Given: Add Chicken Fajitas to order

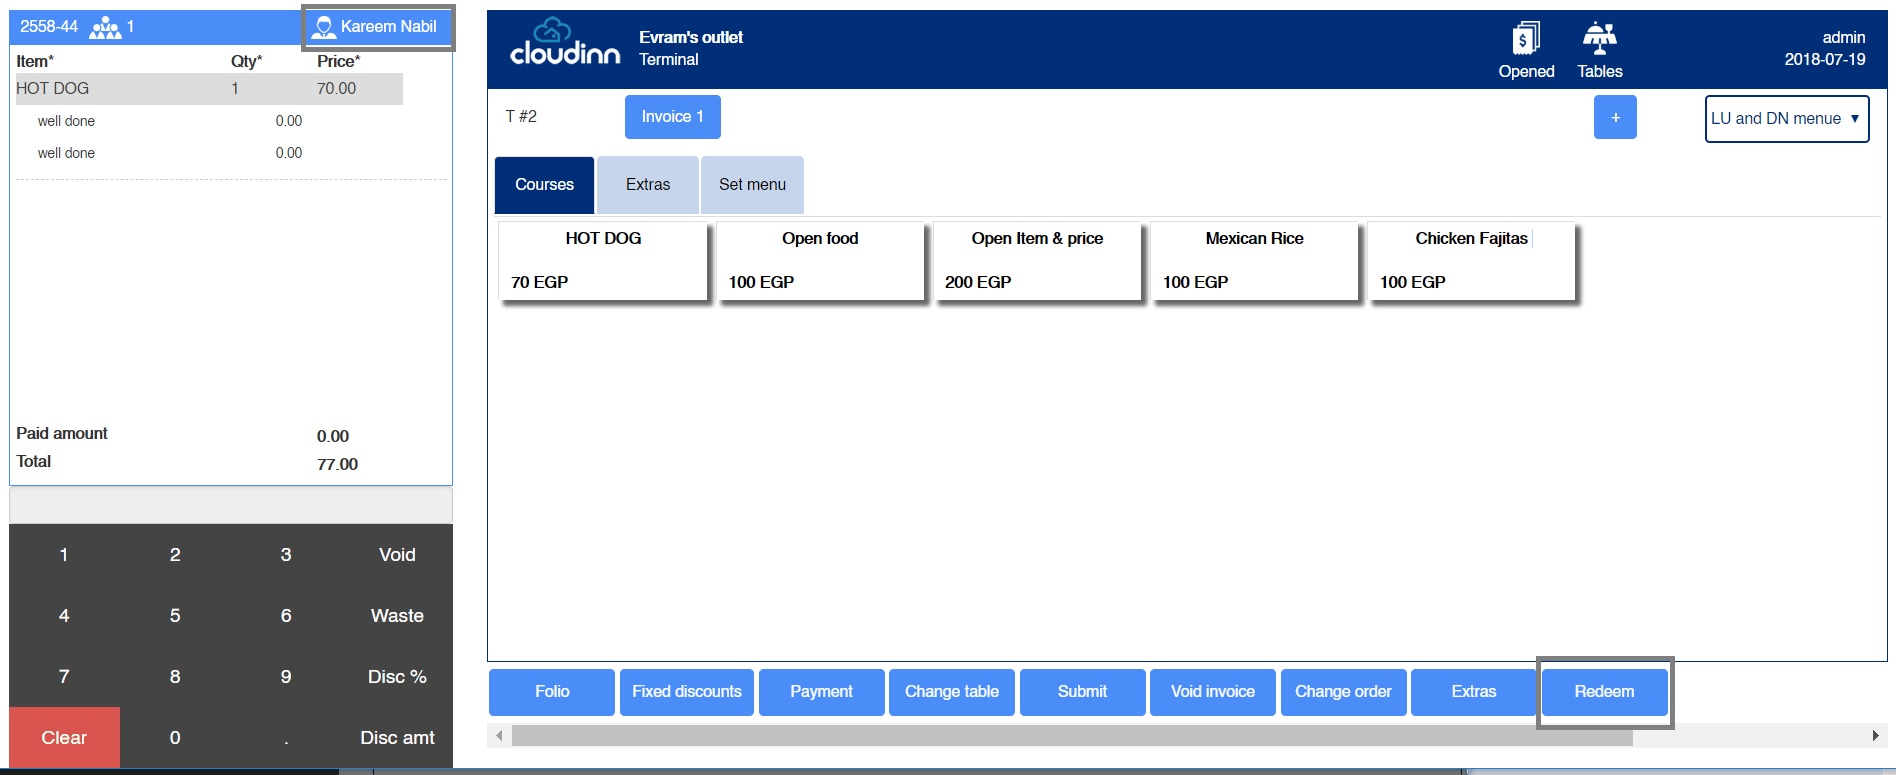Looking at the screenshot, I should tap(1471, 260).
